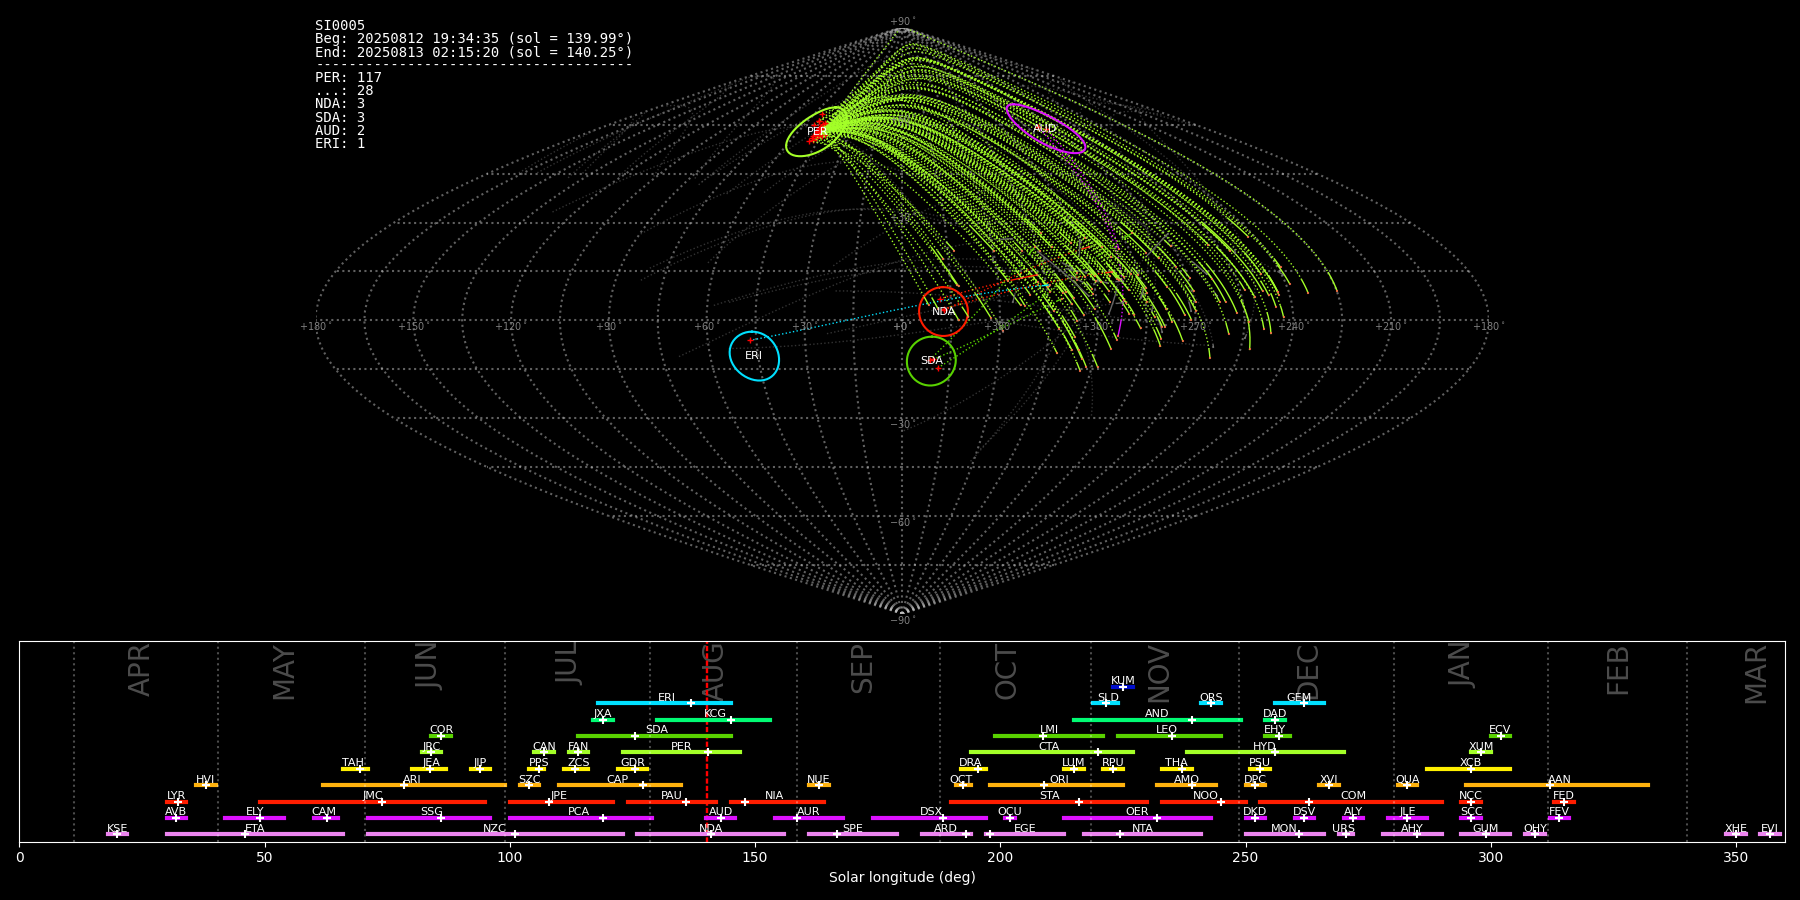This screenshot has height=900, width=1800.
Task: Click the 'SDA: 3' count entry
Action: [x=340, y=118]
